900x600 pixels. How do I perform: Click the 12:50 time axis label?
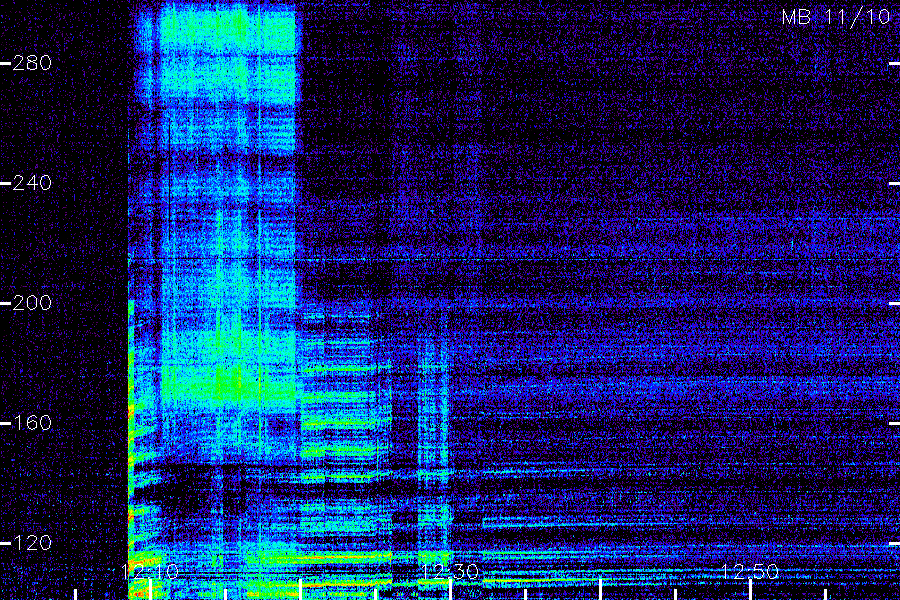(x=750, y=571)
